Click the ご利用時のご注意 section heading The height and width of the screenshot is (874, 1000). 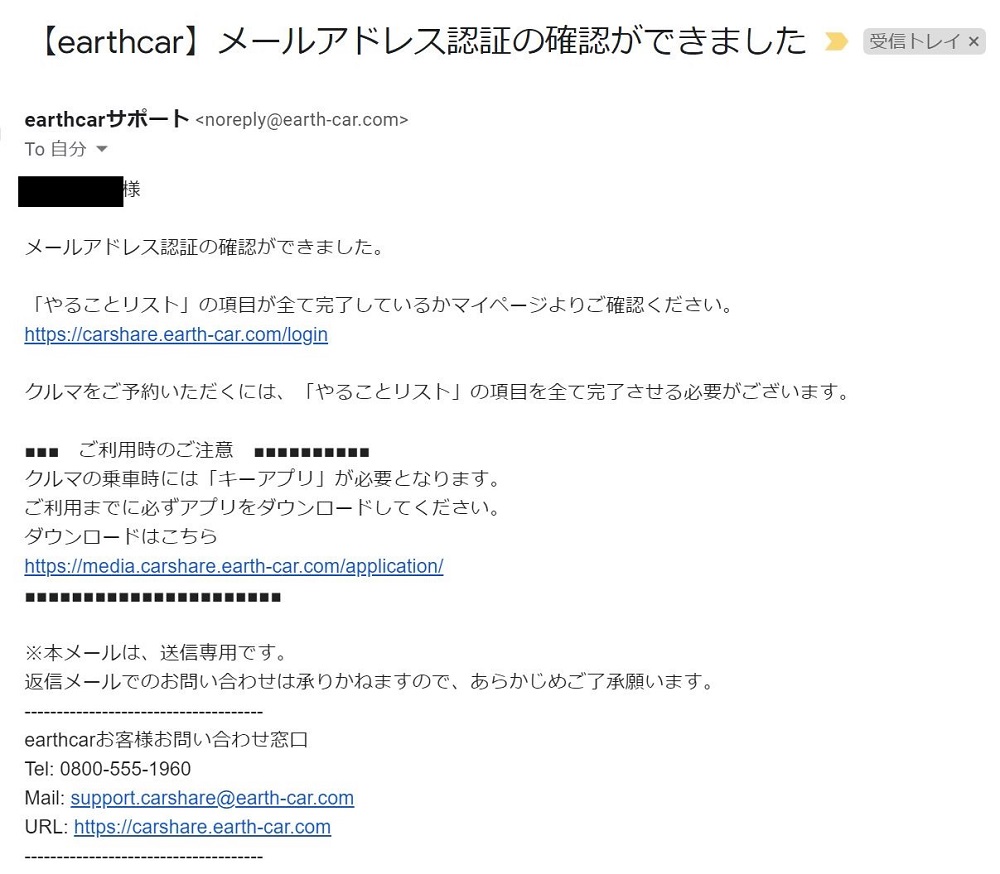(x=156, y=450)
